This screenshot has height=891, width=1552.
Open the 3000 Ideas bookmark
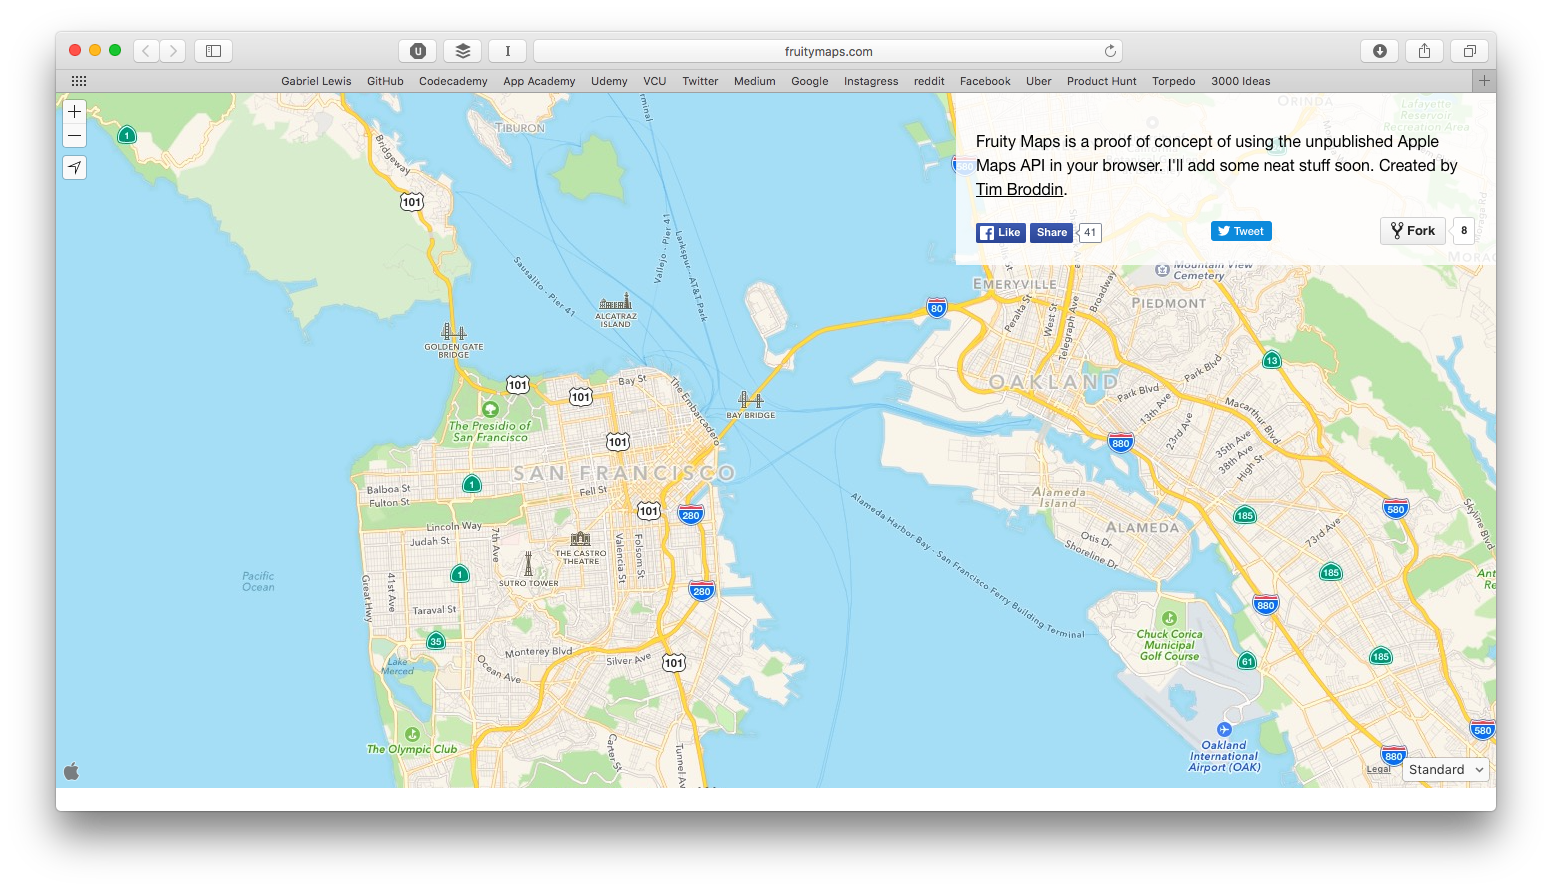point(1240,81)
